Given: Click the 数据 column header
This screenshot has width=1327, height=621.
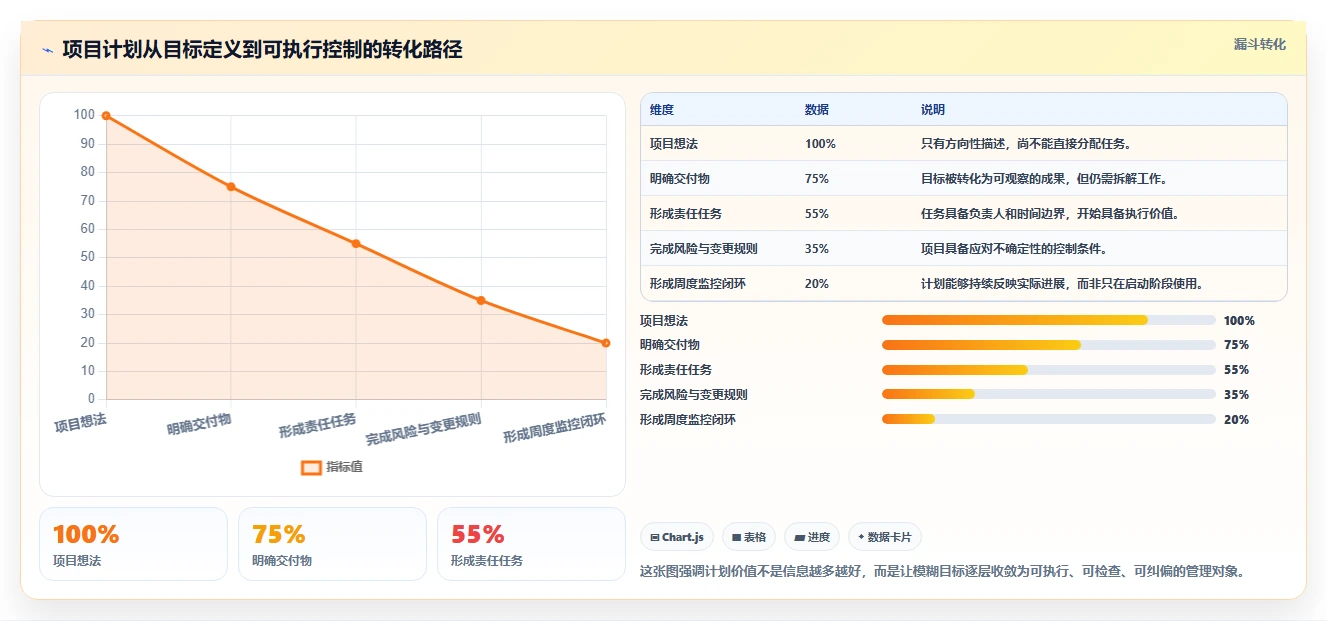Looking at the screenshot, I should tap(817, 110).
